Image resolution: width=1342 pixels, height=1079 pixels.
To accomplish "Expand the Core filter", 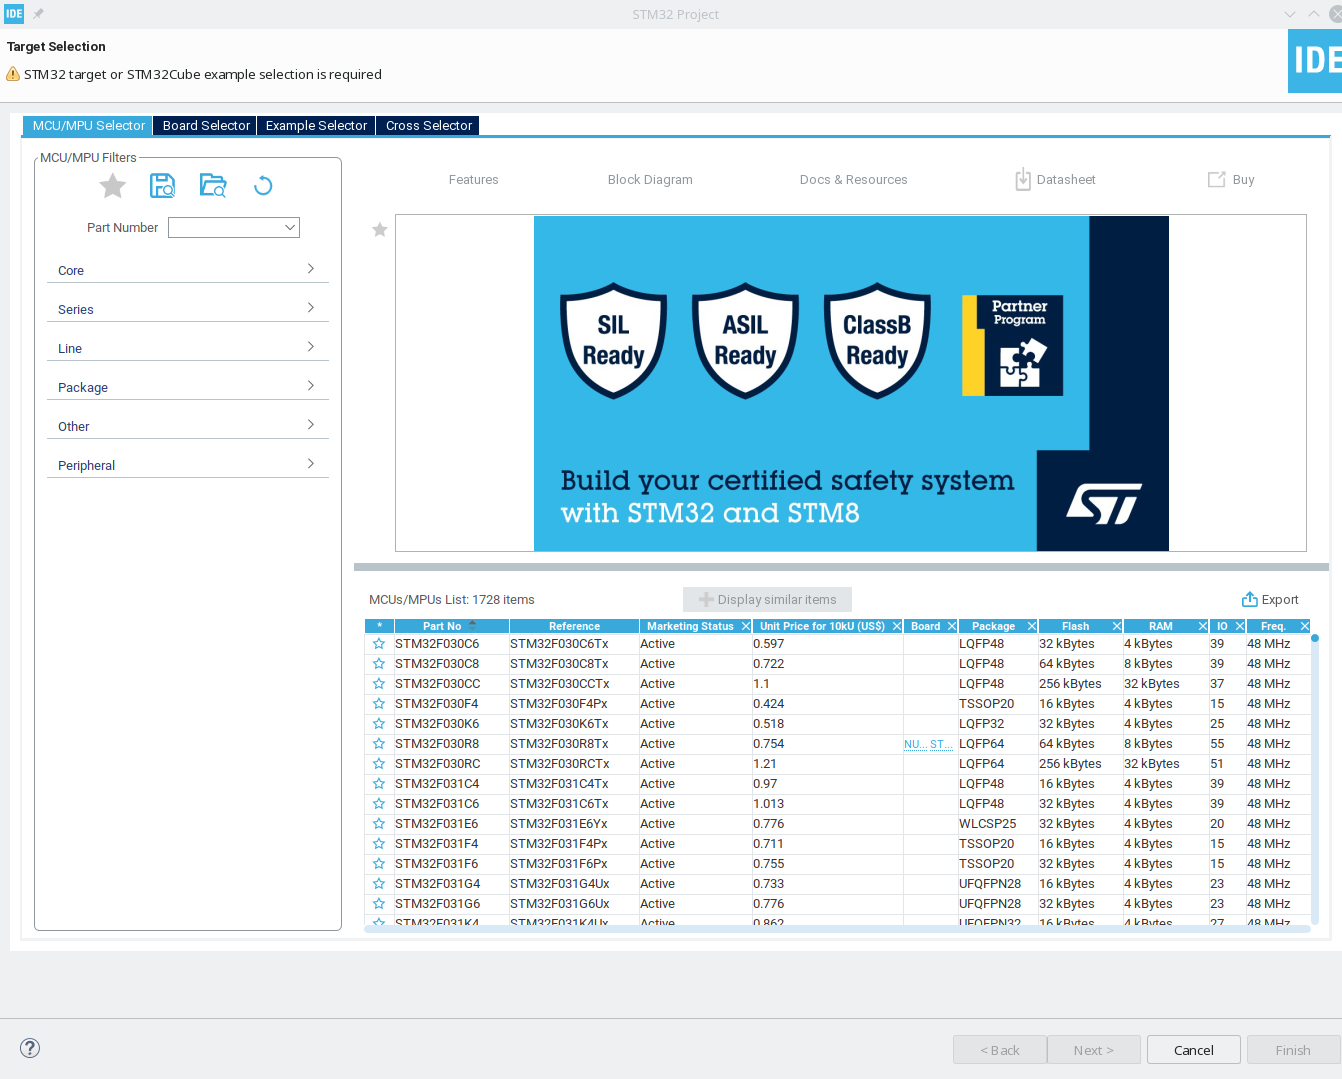I will click(x=188, y=270).
